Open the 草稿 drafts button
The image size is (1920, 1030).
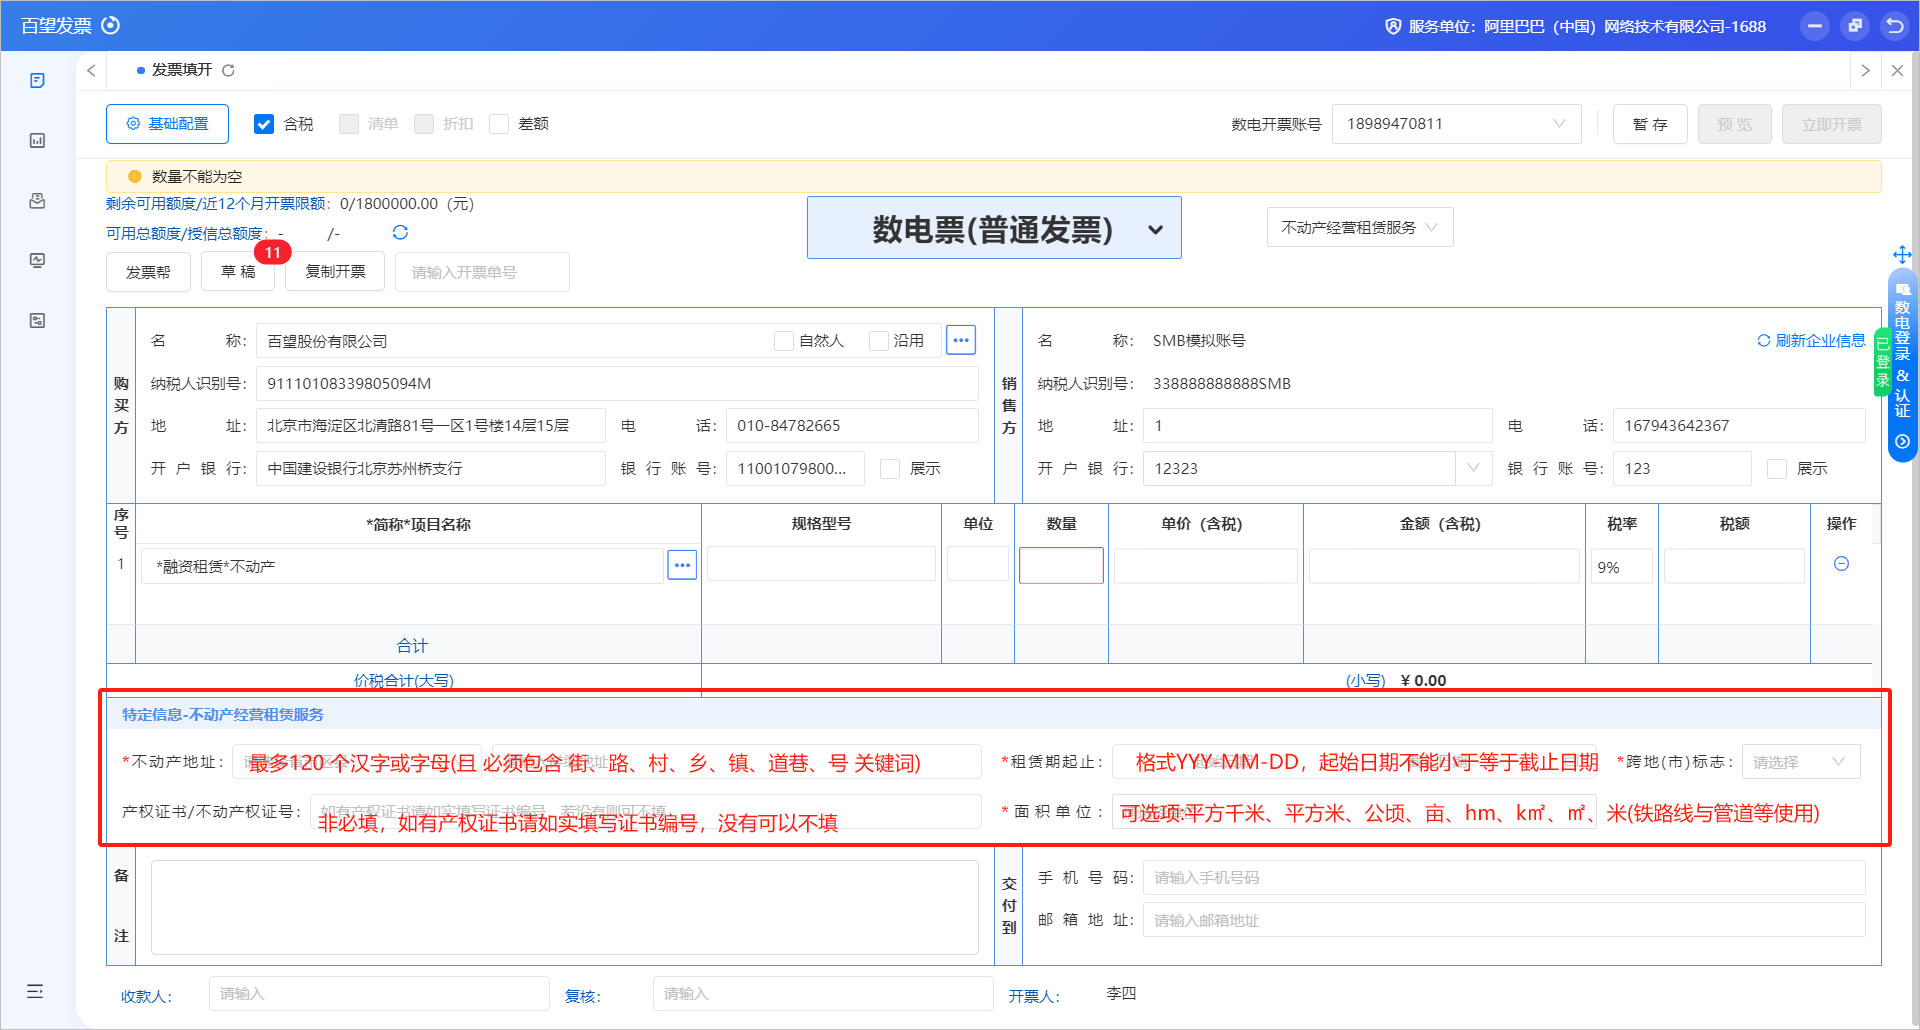point(238,272)
